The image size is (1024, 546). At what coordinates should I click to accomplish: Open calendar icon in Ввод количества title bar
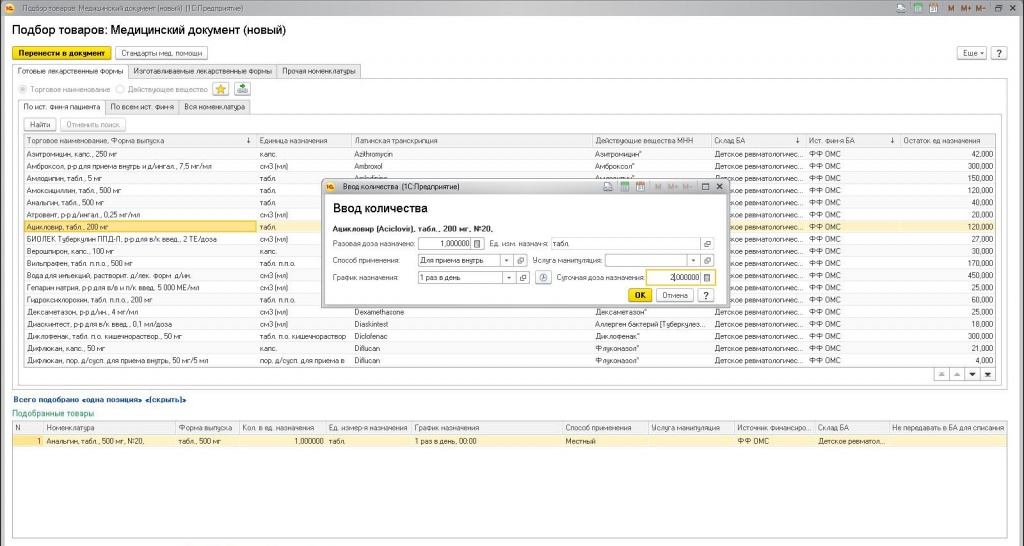640,187
